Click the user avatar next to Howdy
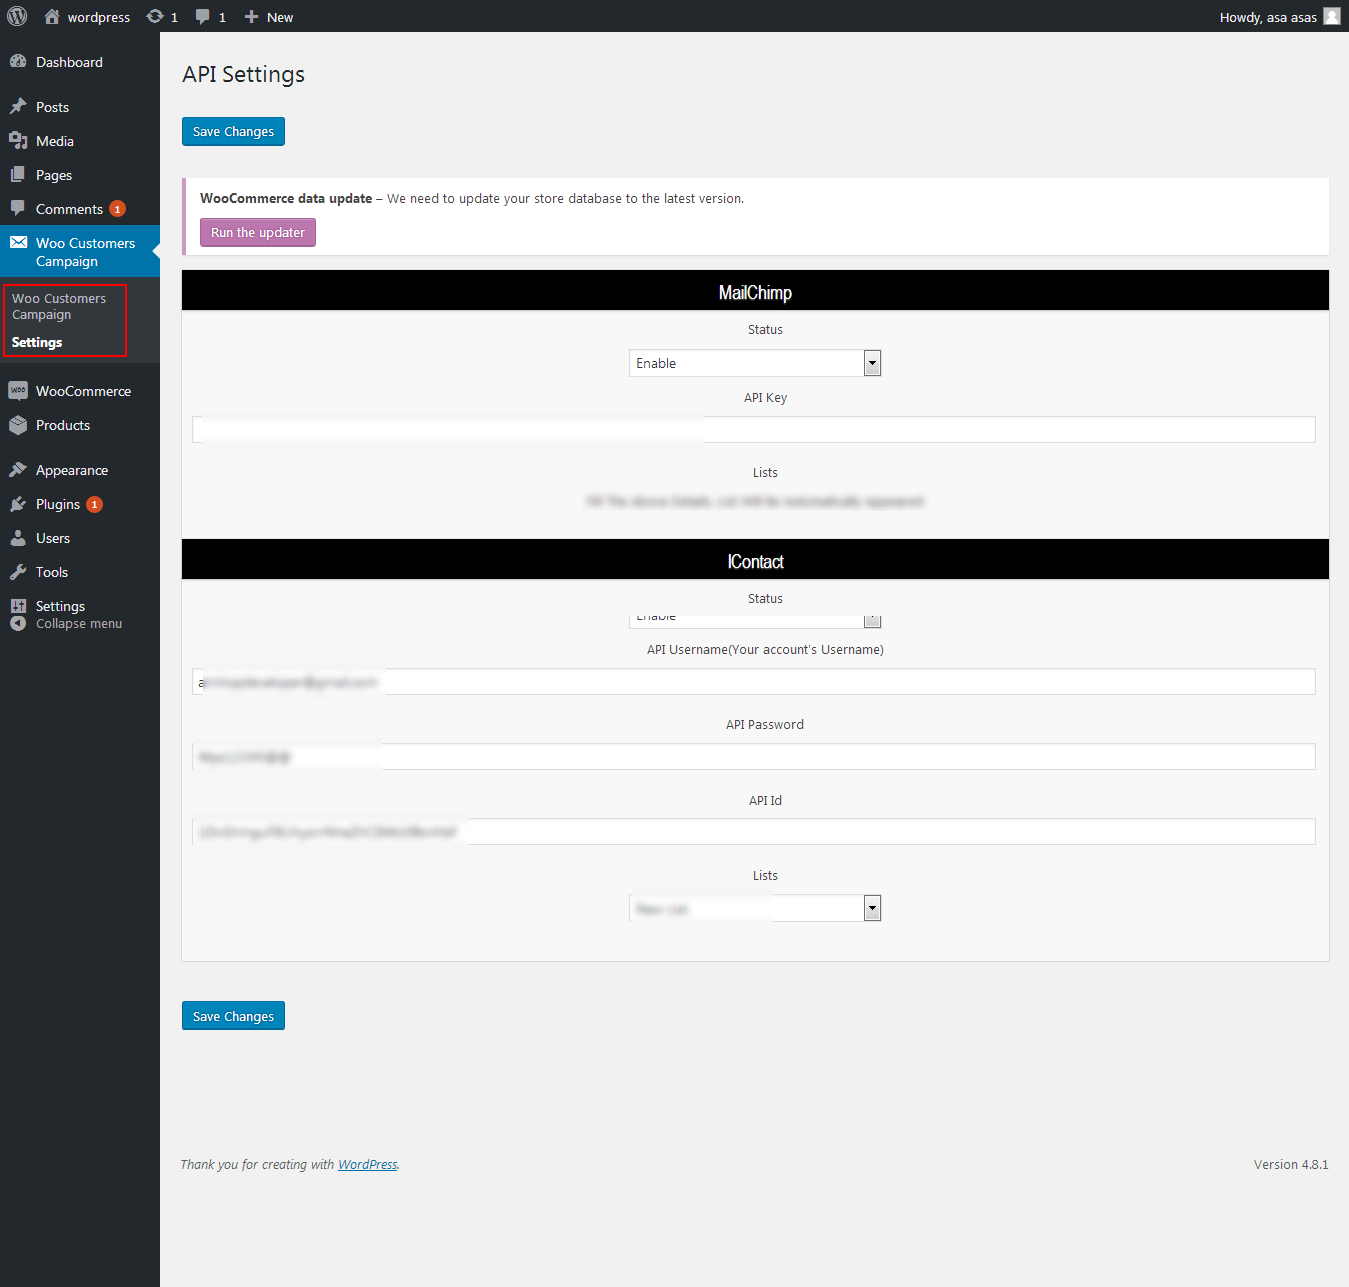 click(x=1332, y=16)
